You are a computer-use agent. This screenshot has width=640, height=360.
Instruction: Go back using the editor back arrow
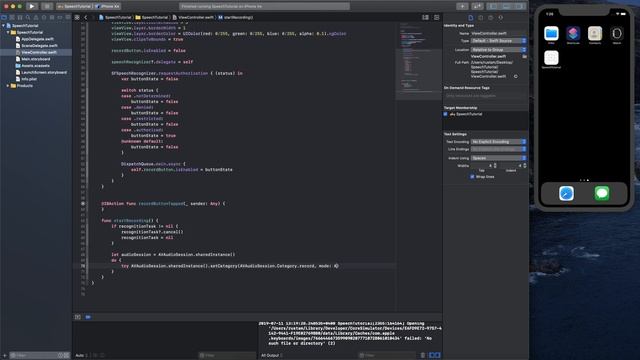(86, 18)
